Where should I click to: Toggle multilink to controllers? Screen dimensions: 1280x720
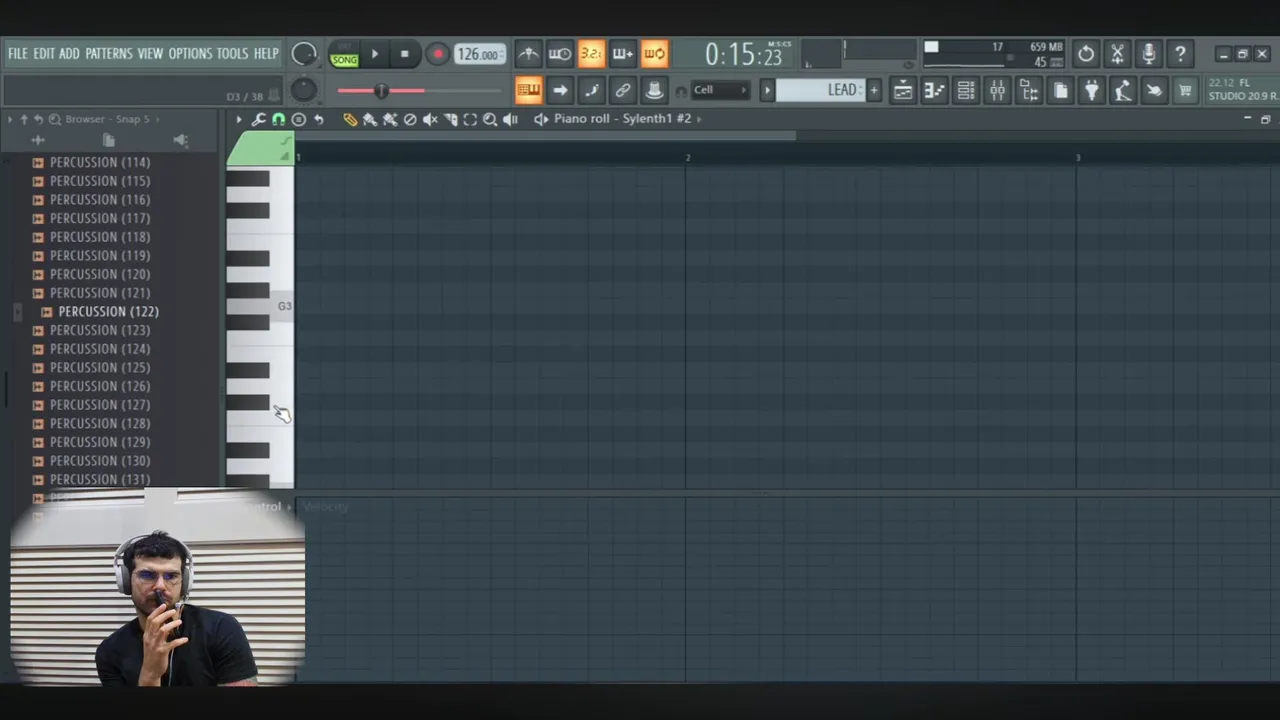[623, 90]
